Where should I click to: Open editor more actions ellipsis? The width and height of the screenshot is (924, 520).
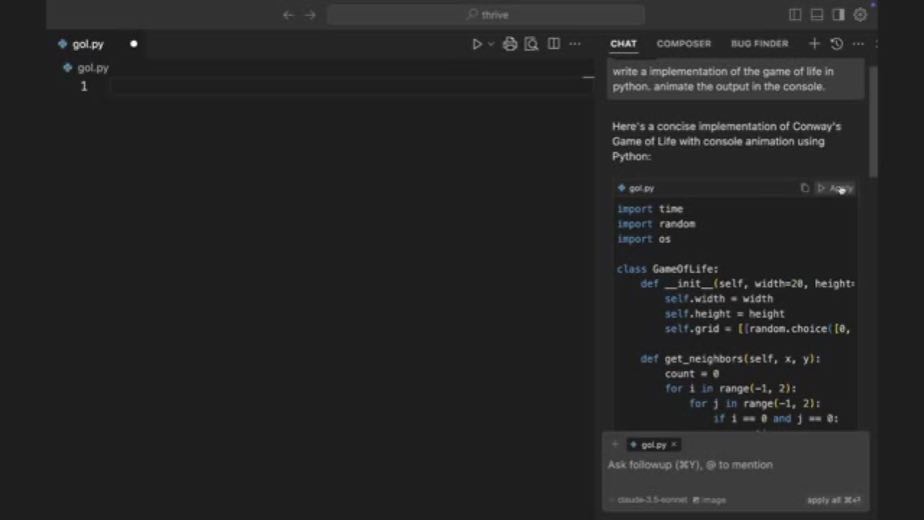coord(575,44)
